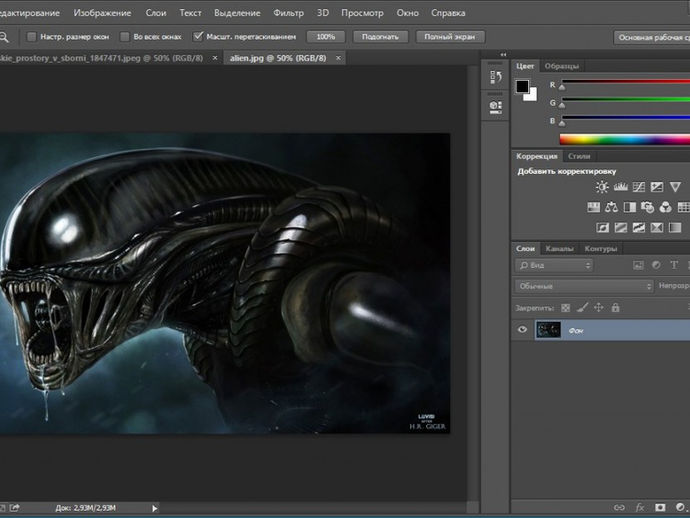The height and width of the screenshot is (518, 690).
Task: Add a layer mask icon
Action: (660, 507)
